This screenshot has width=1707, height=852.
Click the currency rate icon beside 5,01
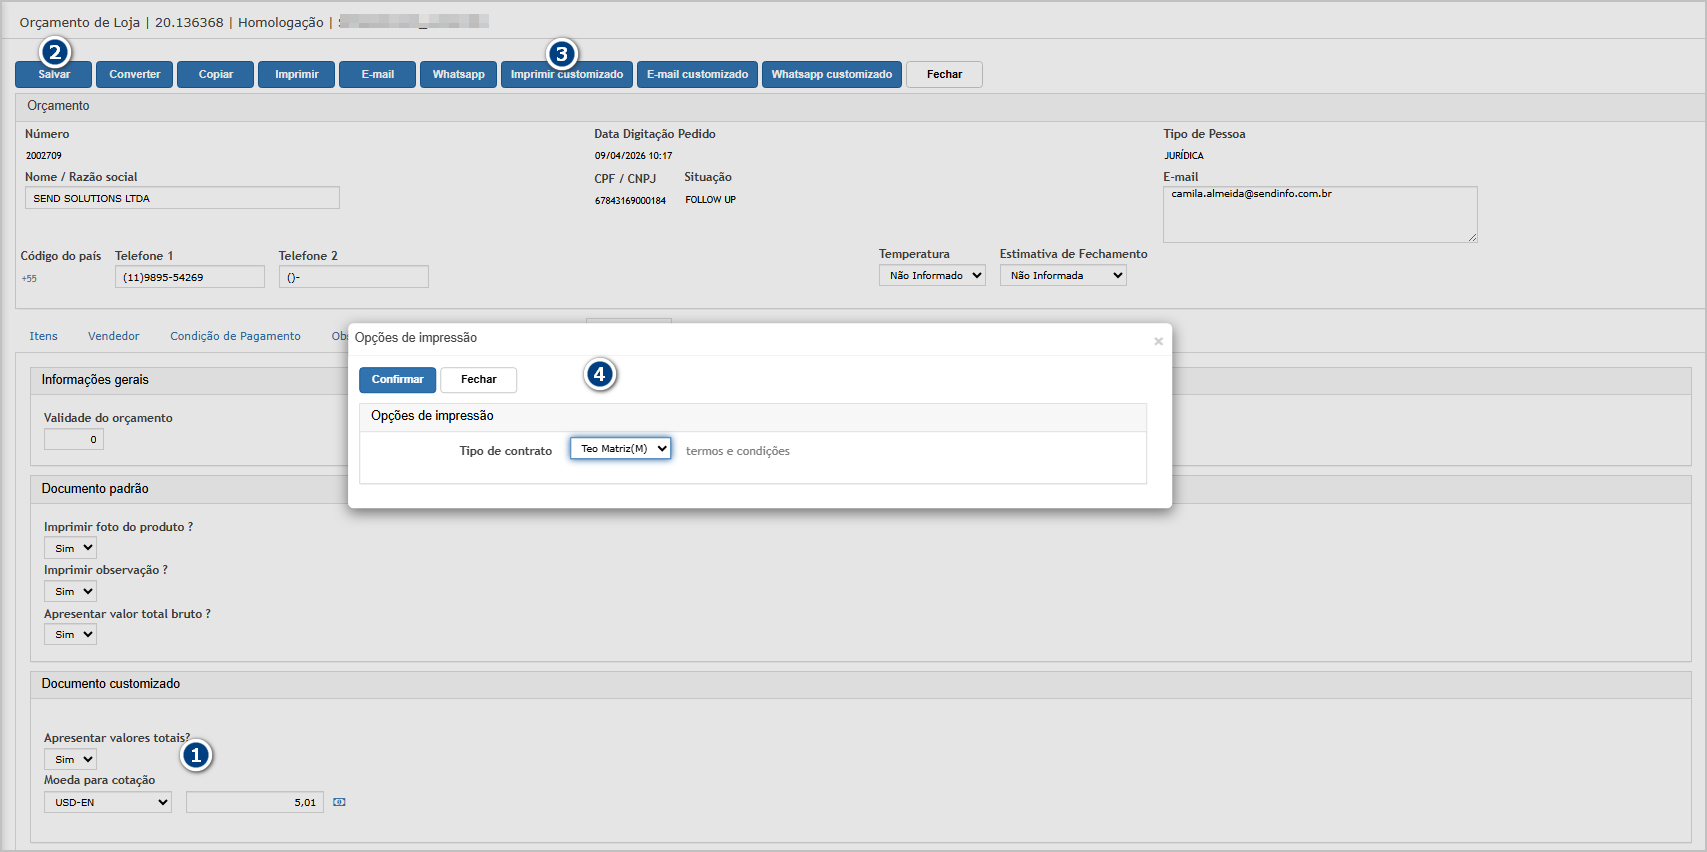click(x=339, y=802)
